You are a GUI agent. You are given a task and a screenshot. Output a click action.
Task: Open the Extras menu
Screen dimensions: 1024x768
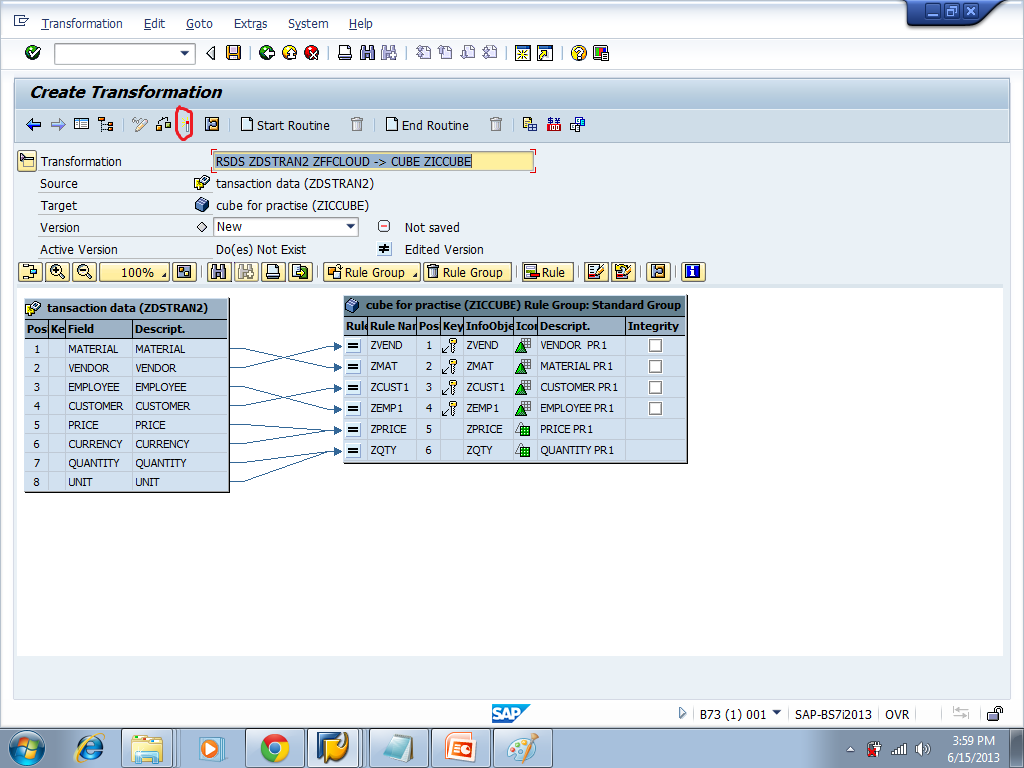click(x=249, y=23)
